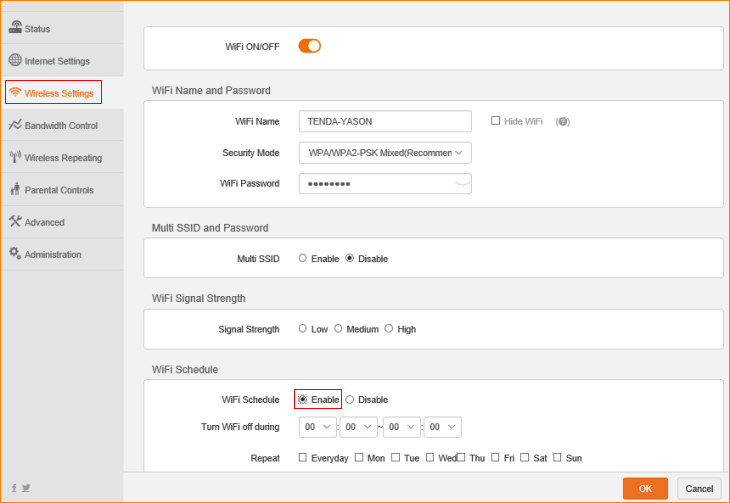The width and height of the screenshot is (730, 503).
Task: Check the Everyday repeat checkbox
Action: click(303, 458)
